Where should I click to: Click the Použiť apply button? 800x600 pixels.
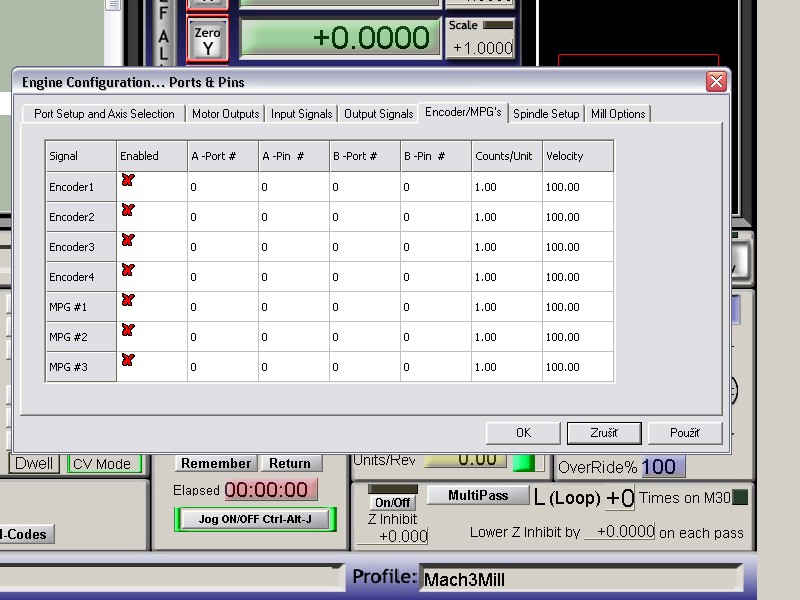[x=684, y=433]
